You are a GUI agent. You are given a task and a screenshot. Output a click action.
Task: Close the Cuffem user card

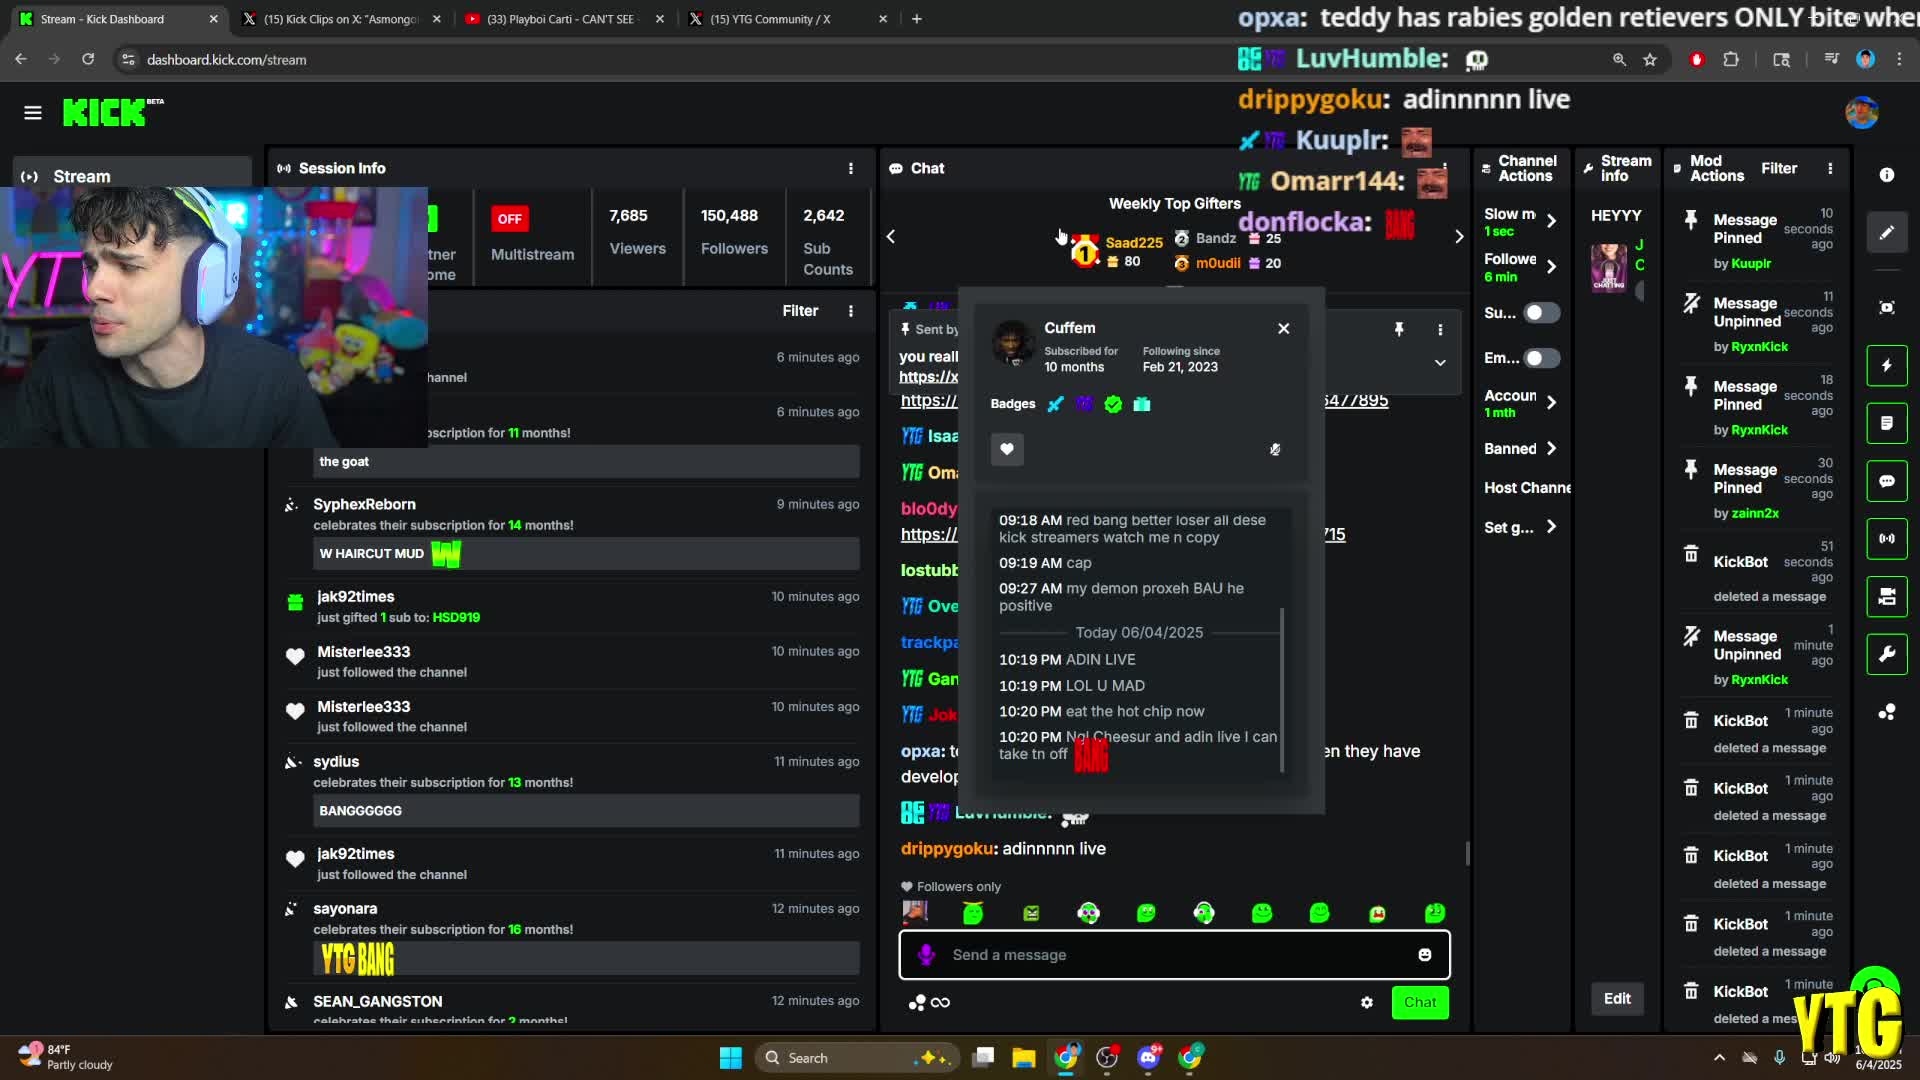click(1284, 329)
